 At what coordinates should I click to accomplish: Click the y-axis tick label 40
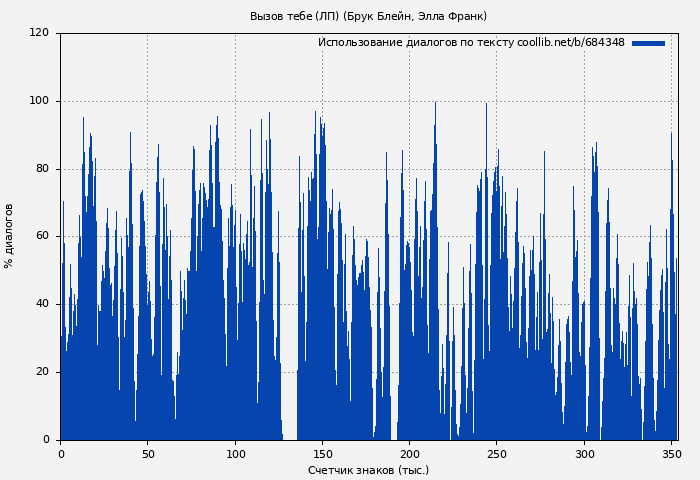click(x=42, y=304)
